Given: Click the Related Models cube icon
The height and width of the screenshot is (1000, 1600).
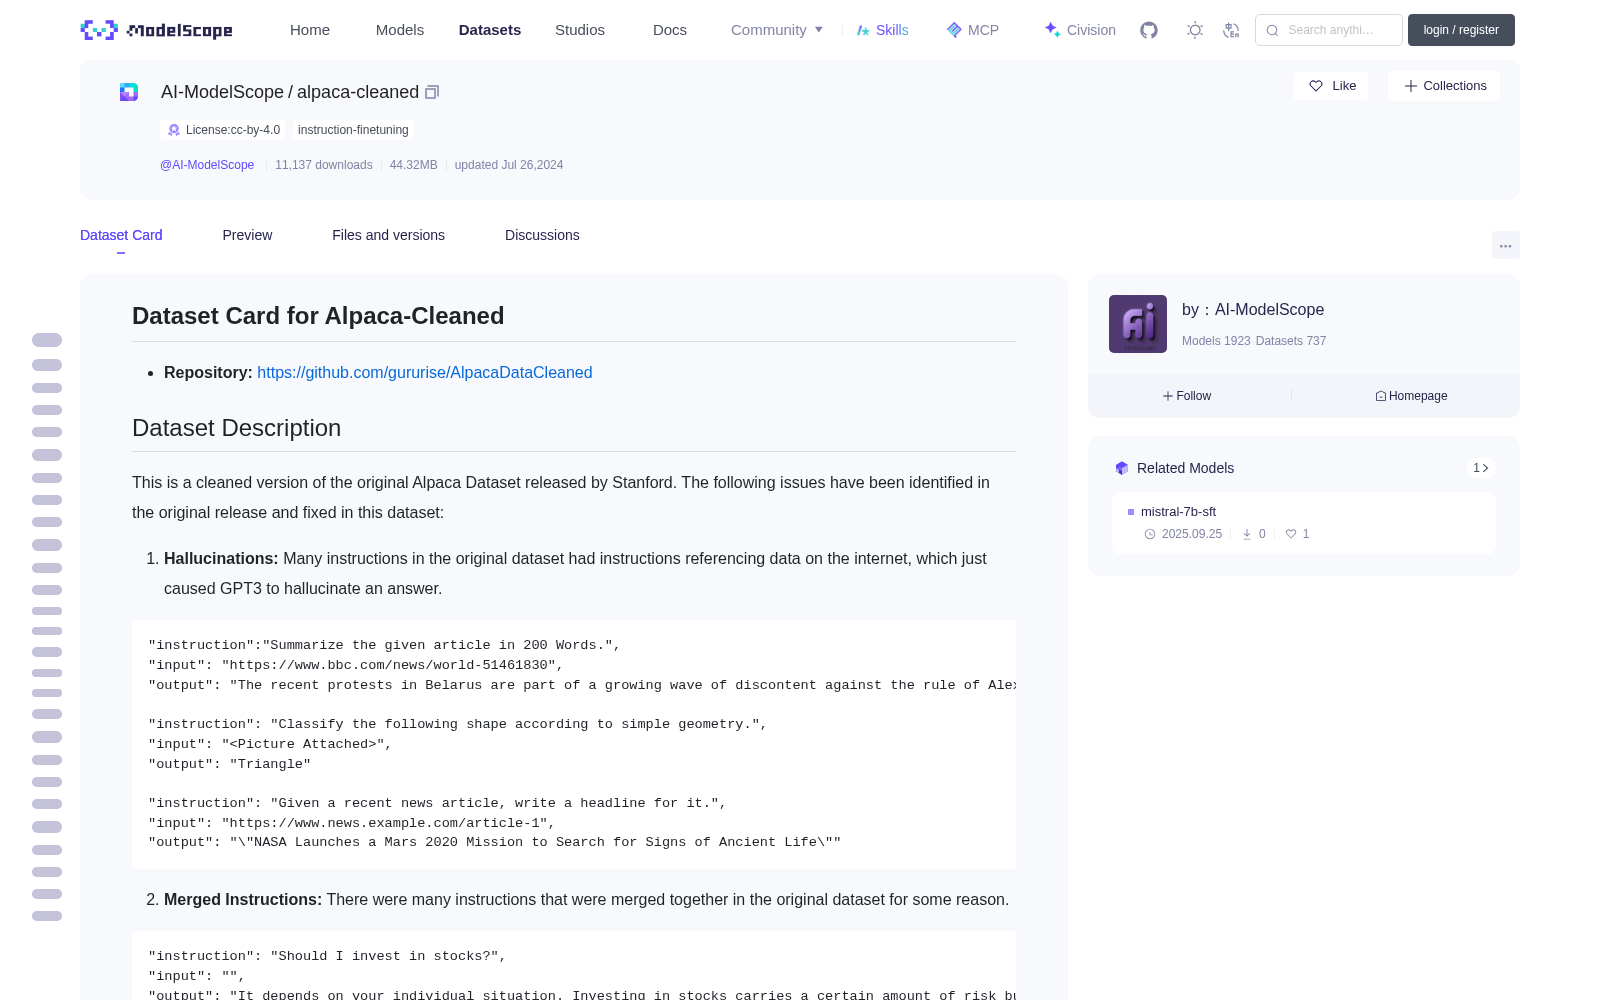Looking at the screenshot, I should (x=1122, y=468).
